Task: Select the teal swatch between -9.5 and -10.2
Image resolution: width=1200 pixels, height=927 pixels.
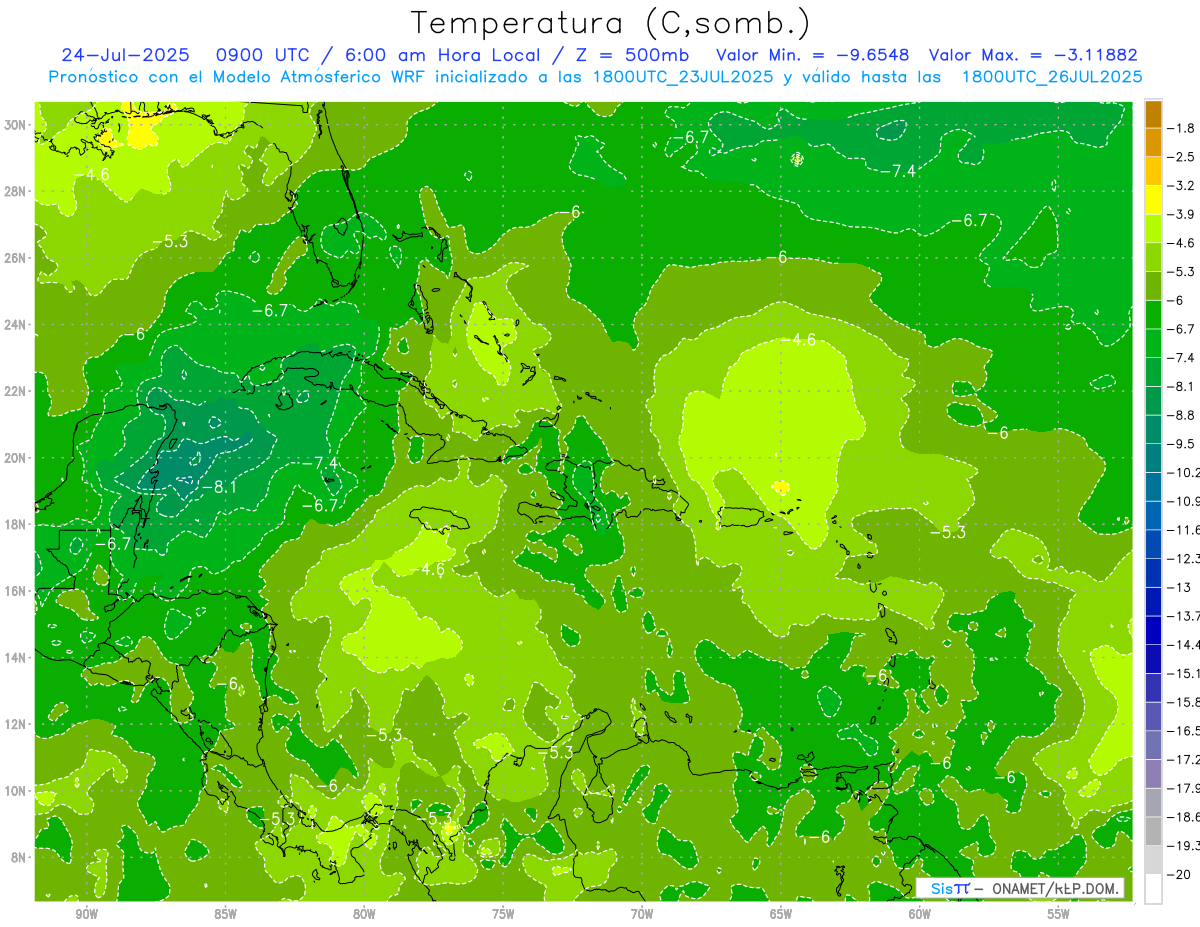Action: 1153,458
